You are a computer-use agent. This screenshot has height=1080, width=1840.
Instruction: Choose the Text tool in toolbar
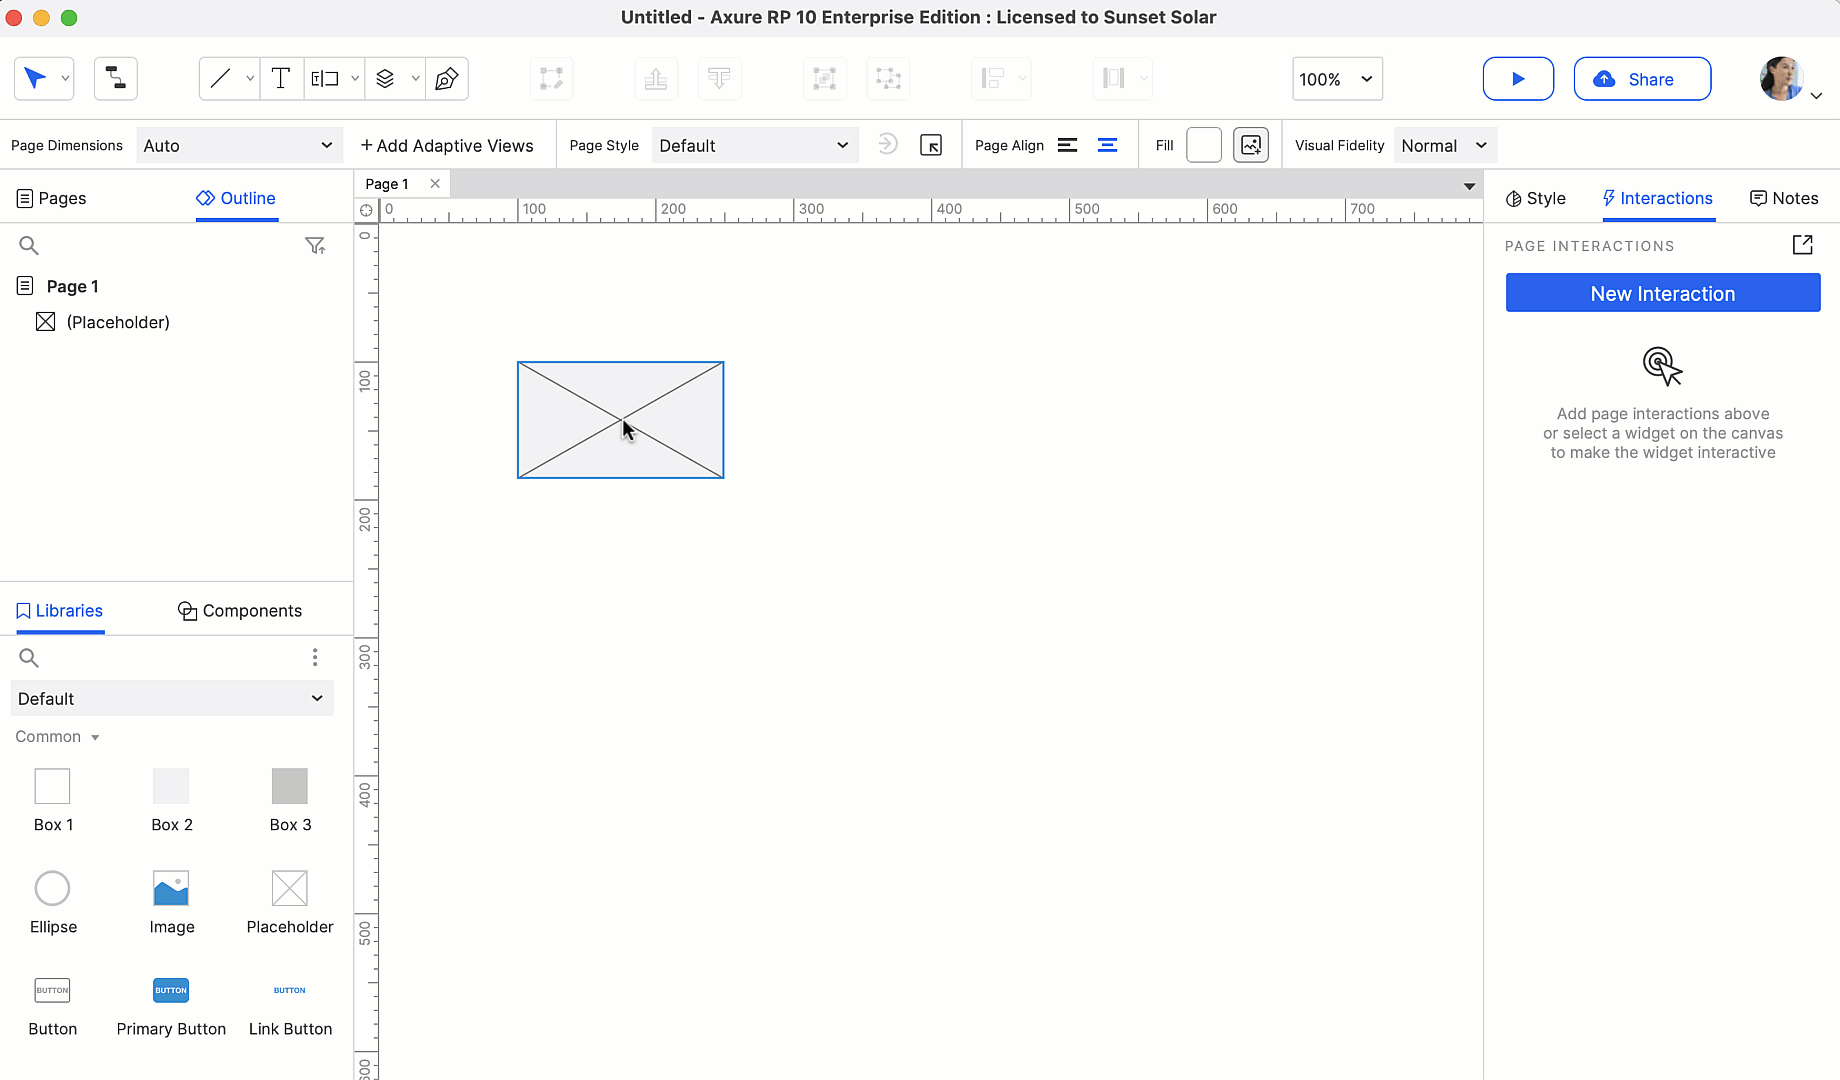(x=281, y=79)
